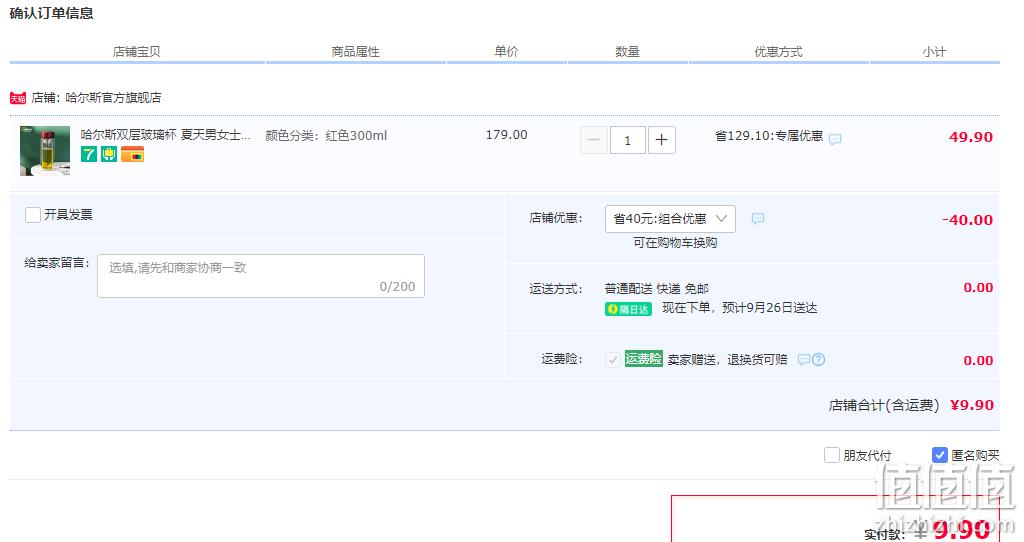The width and height of the screenshot is (1024, 542).
Task: Click the 数量 column header
Action: pos(627,52)
